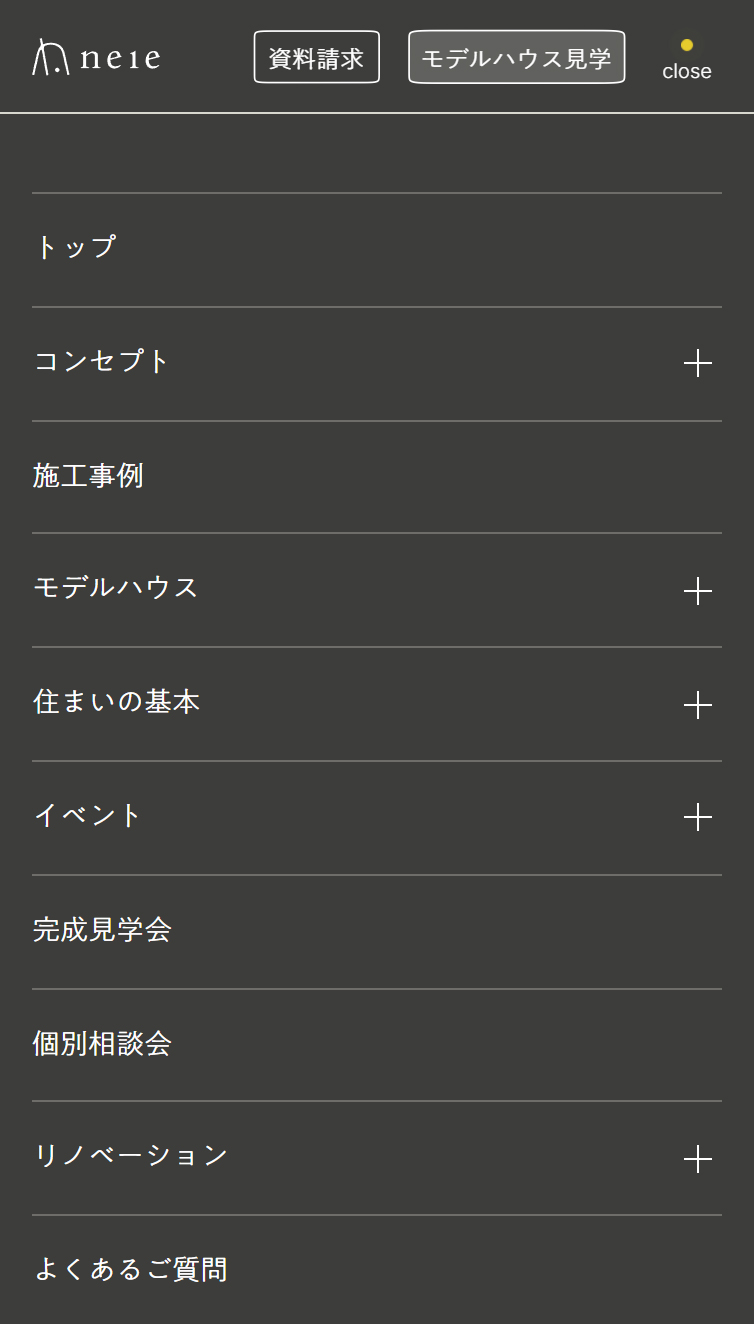Image resolution: width=754 pixels, height=1324 pixels.
Task: Expand the コンセプト section
Action: click(x=698, y=363)
